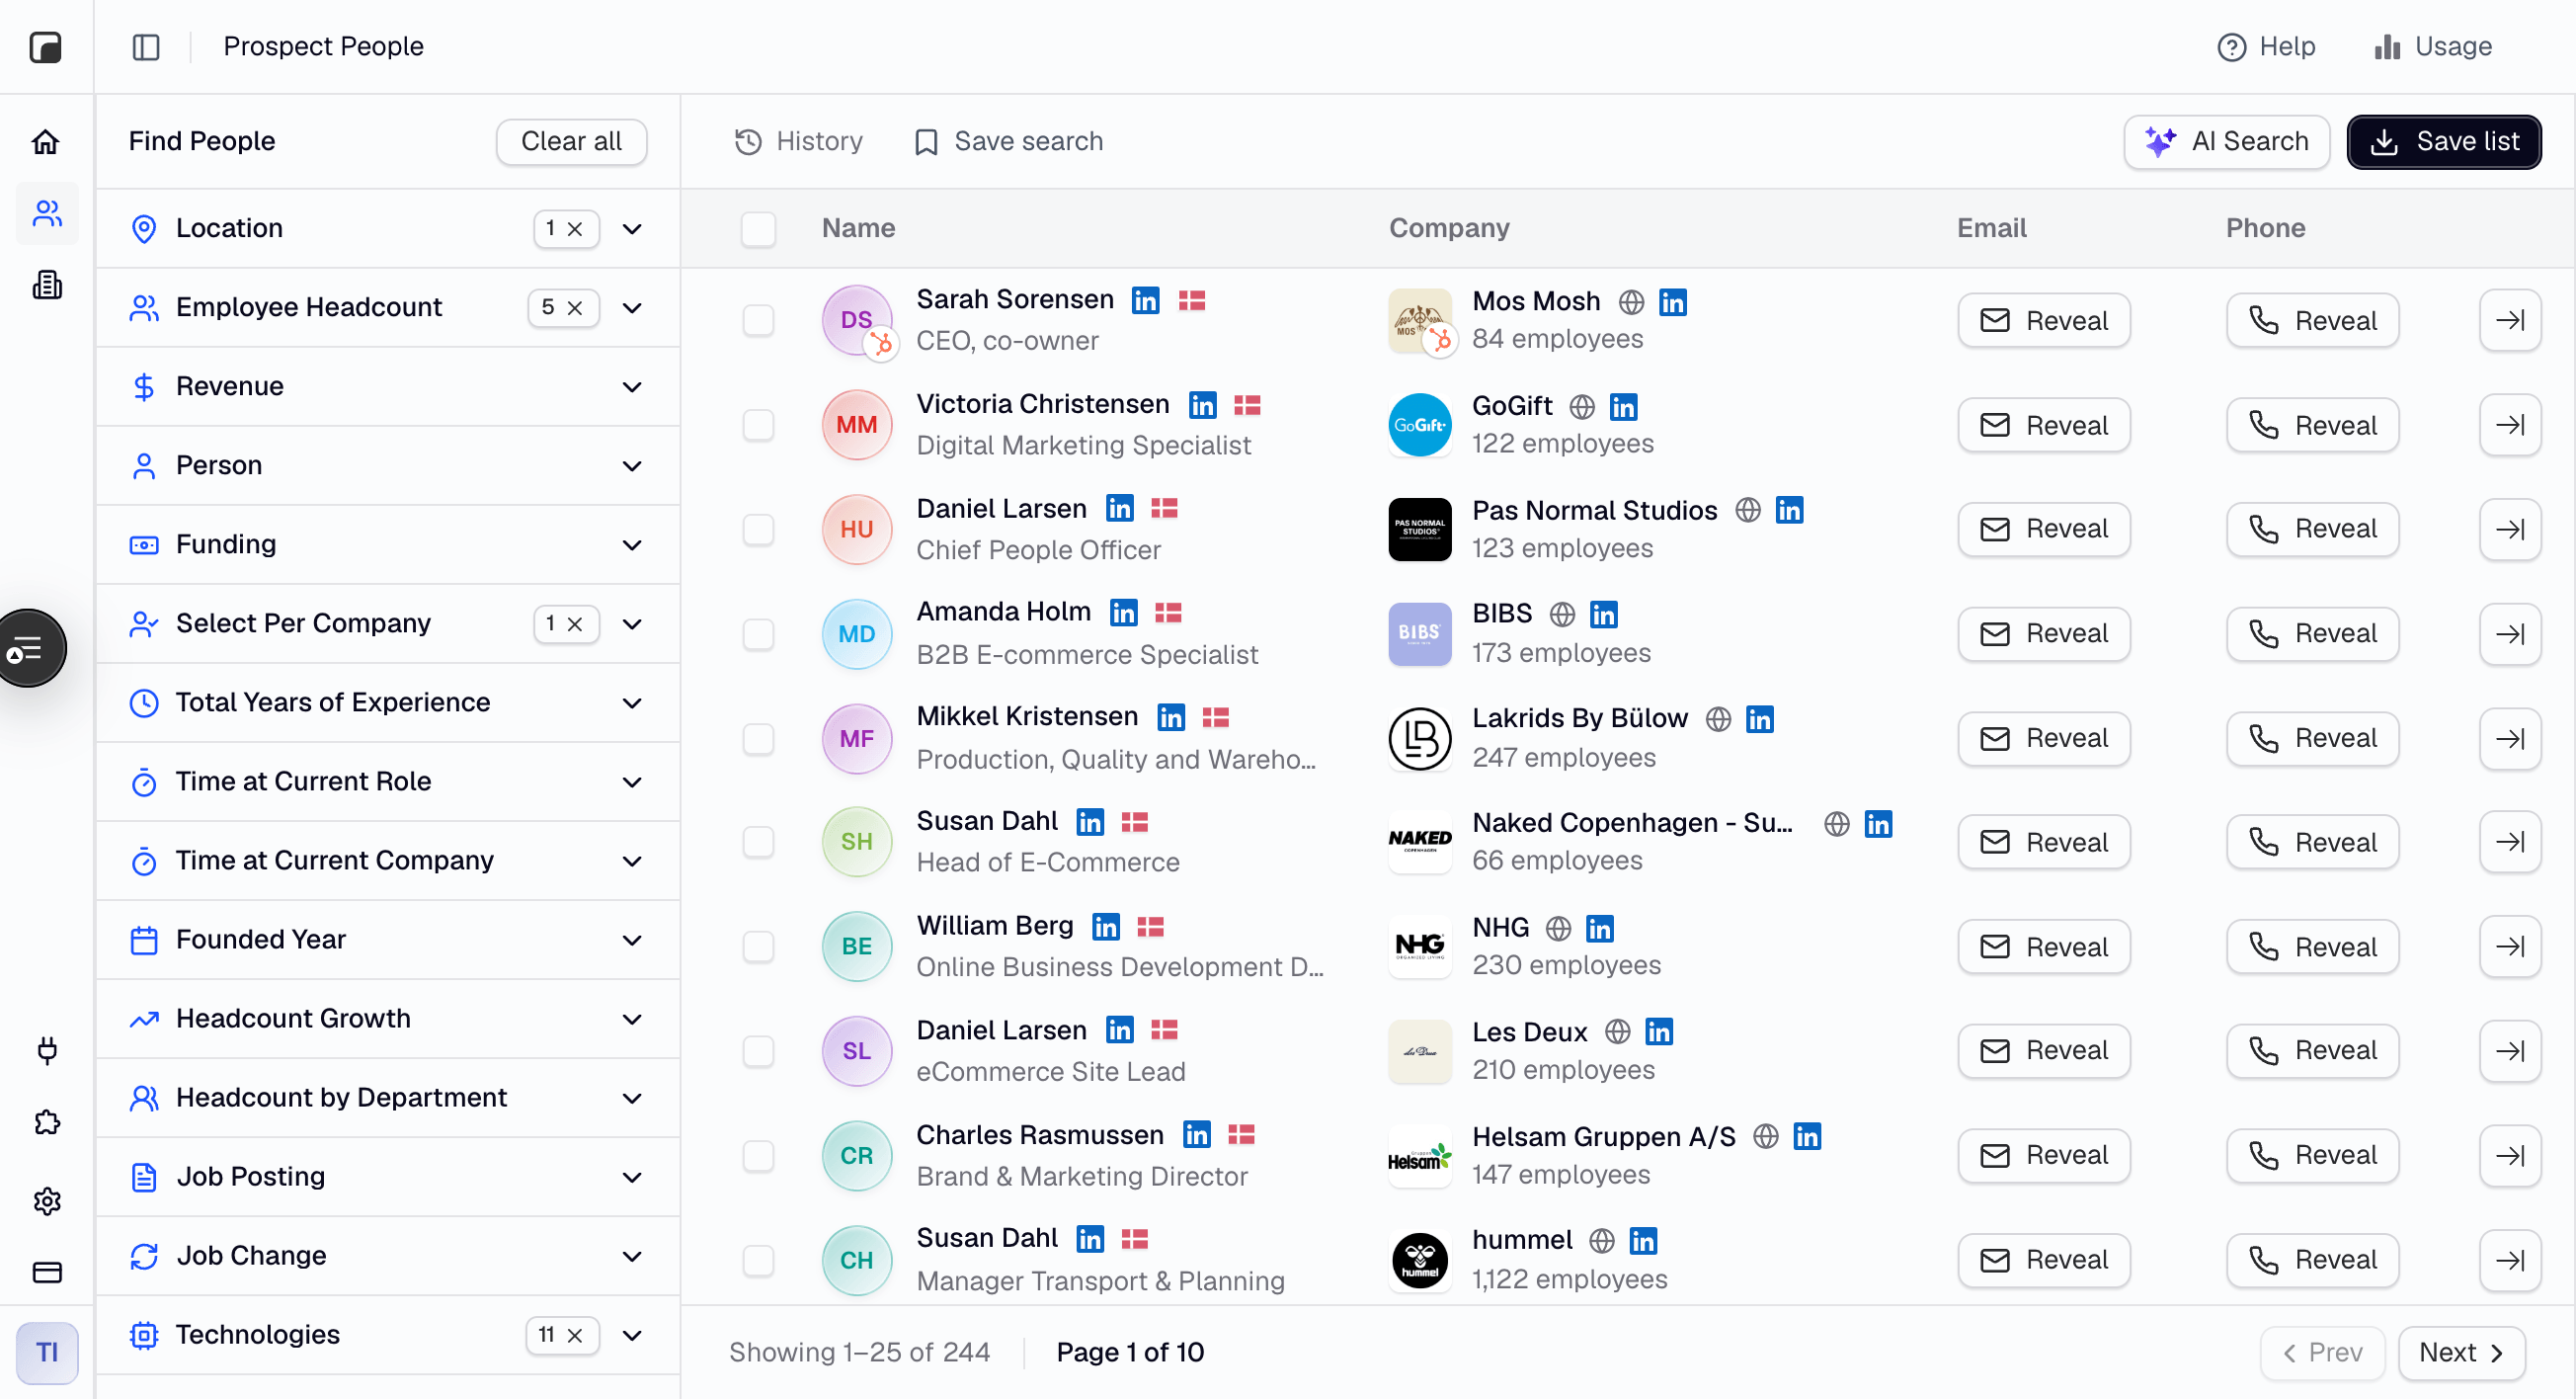This screenshot has width=2576, height=1399.
Task: Select Sarah Sorensen's row checkbox
Action: pos(758,321)
